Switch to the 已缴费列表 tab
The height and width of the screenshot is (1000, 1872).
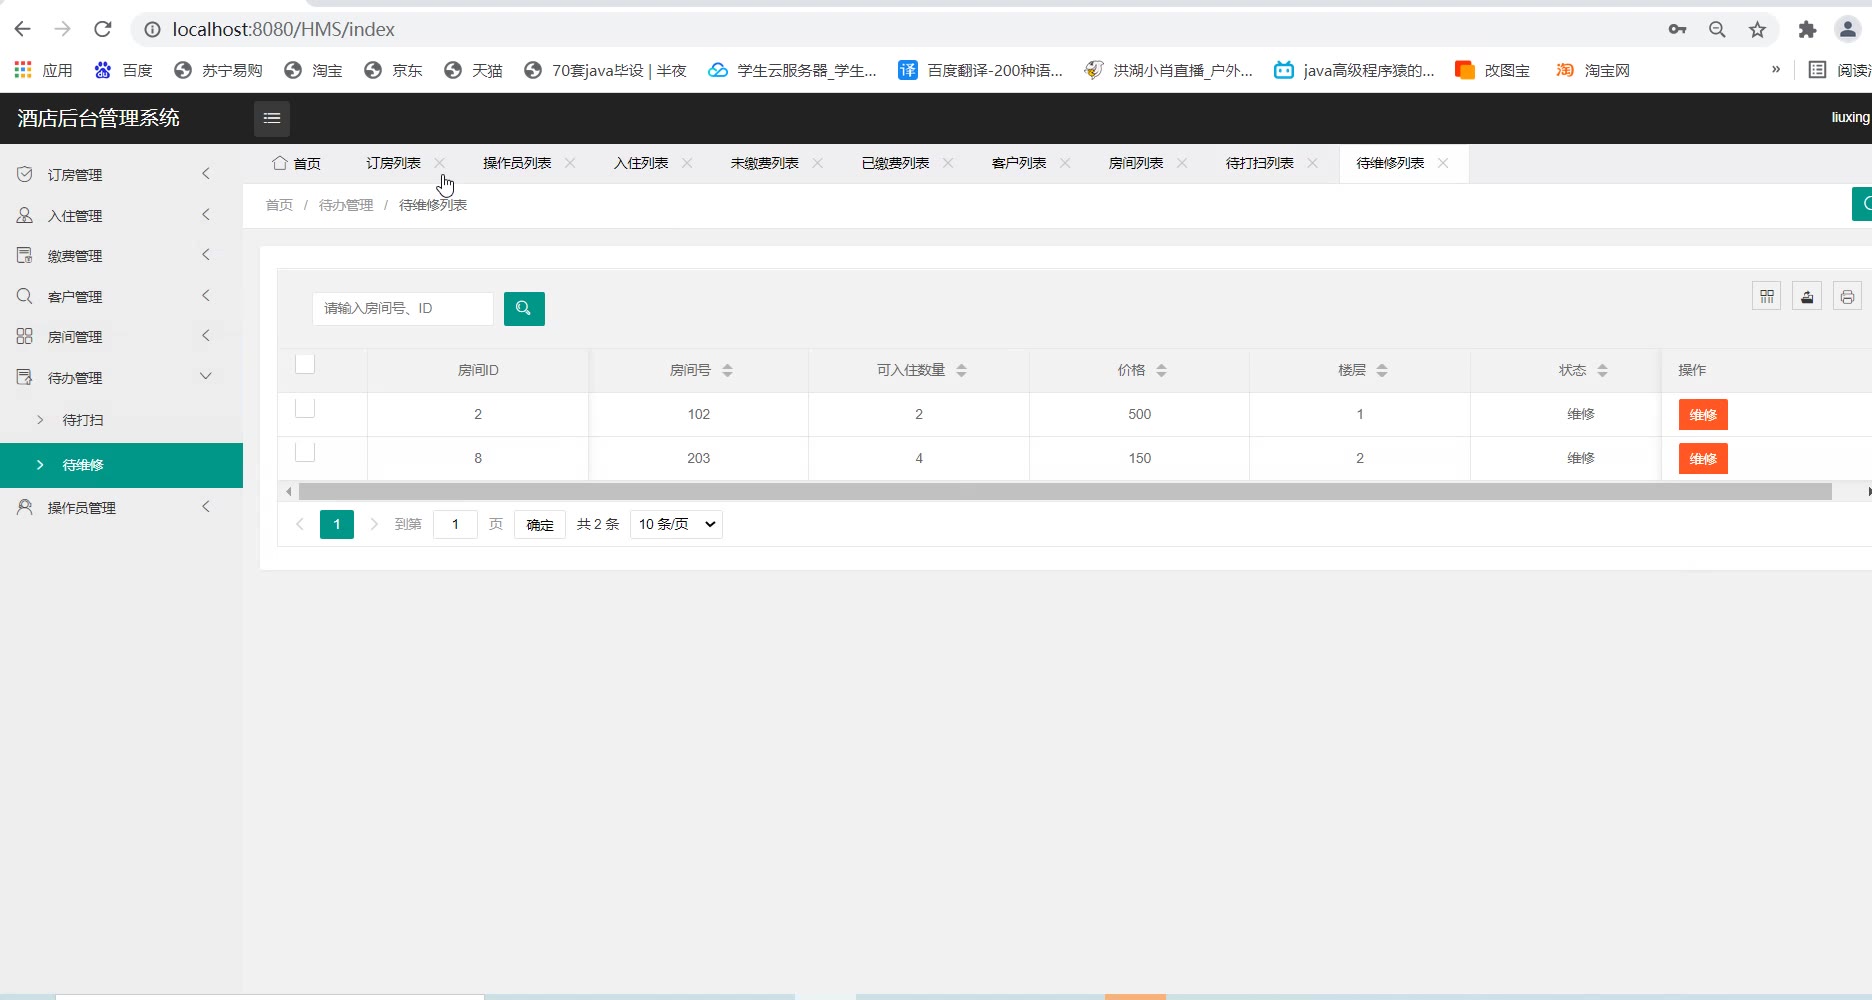[895, 163]
